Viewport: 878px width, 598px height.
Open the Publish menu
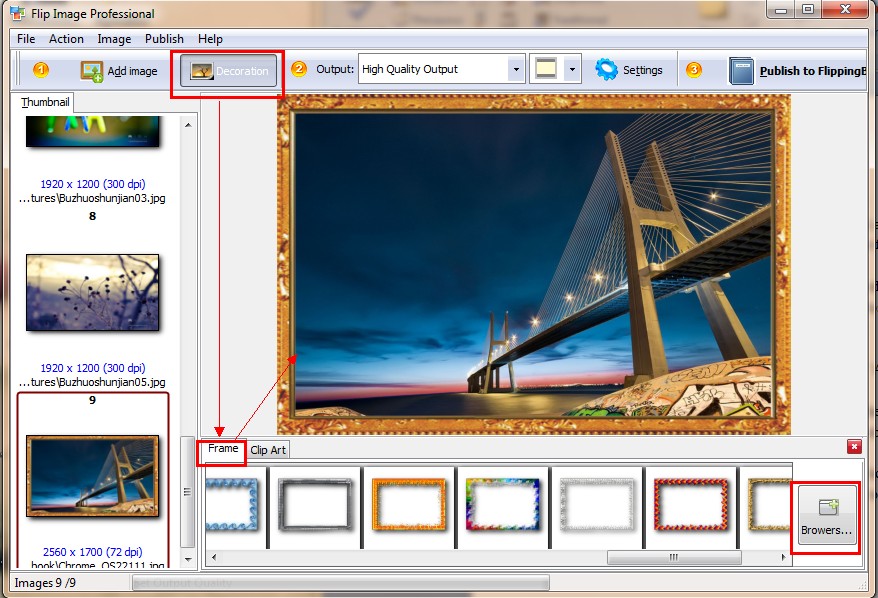coord(164,39)
